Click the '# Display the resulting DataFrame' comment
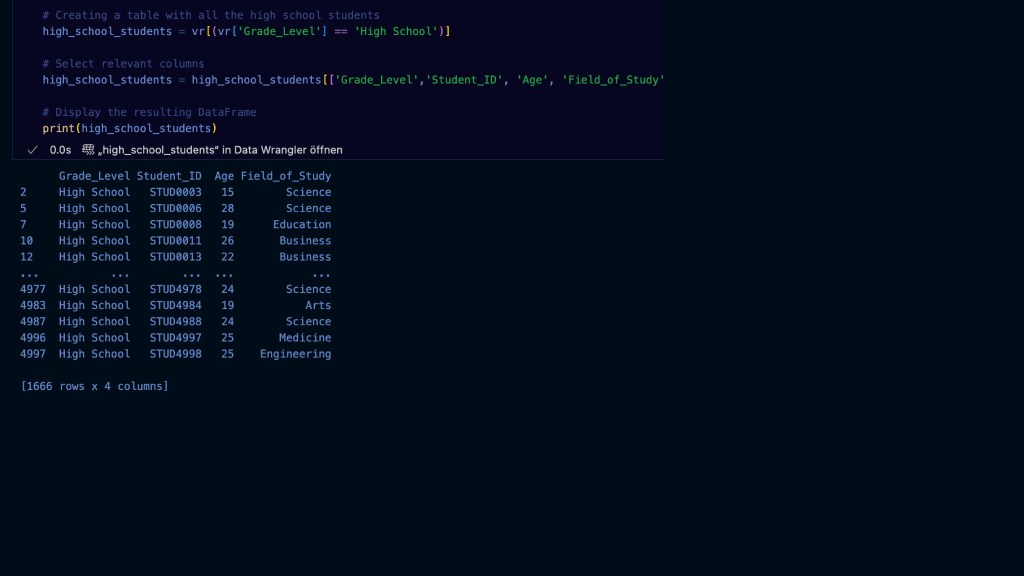The width and height of the screenshot is (1024, 576). [149, 112]
